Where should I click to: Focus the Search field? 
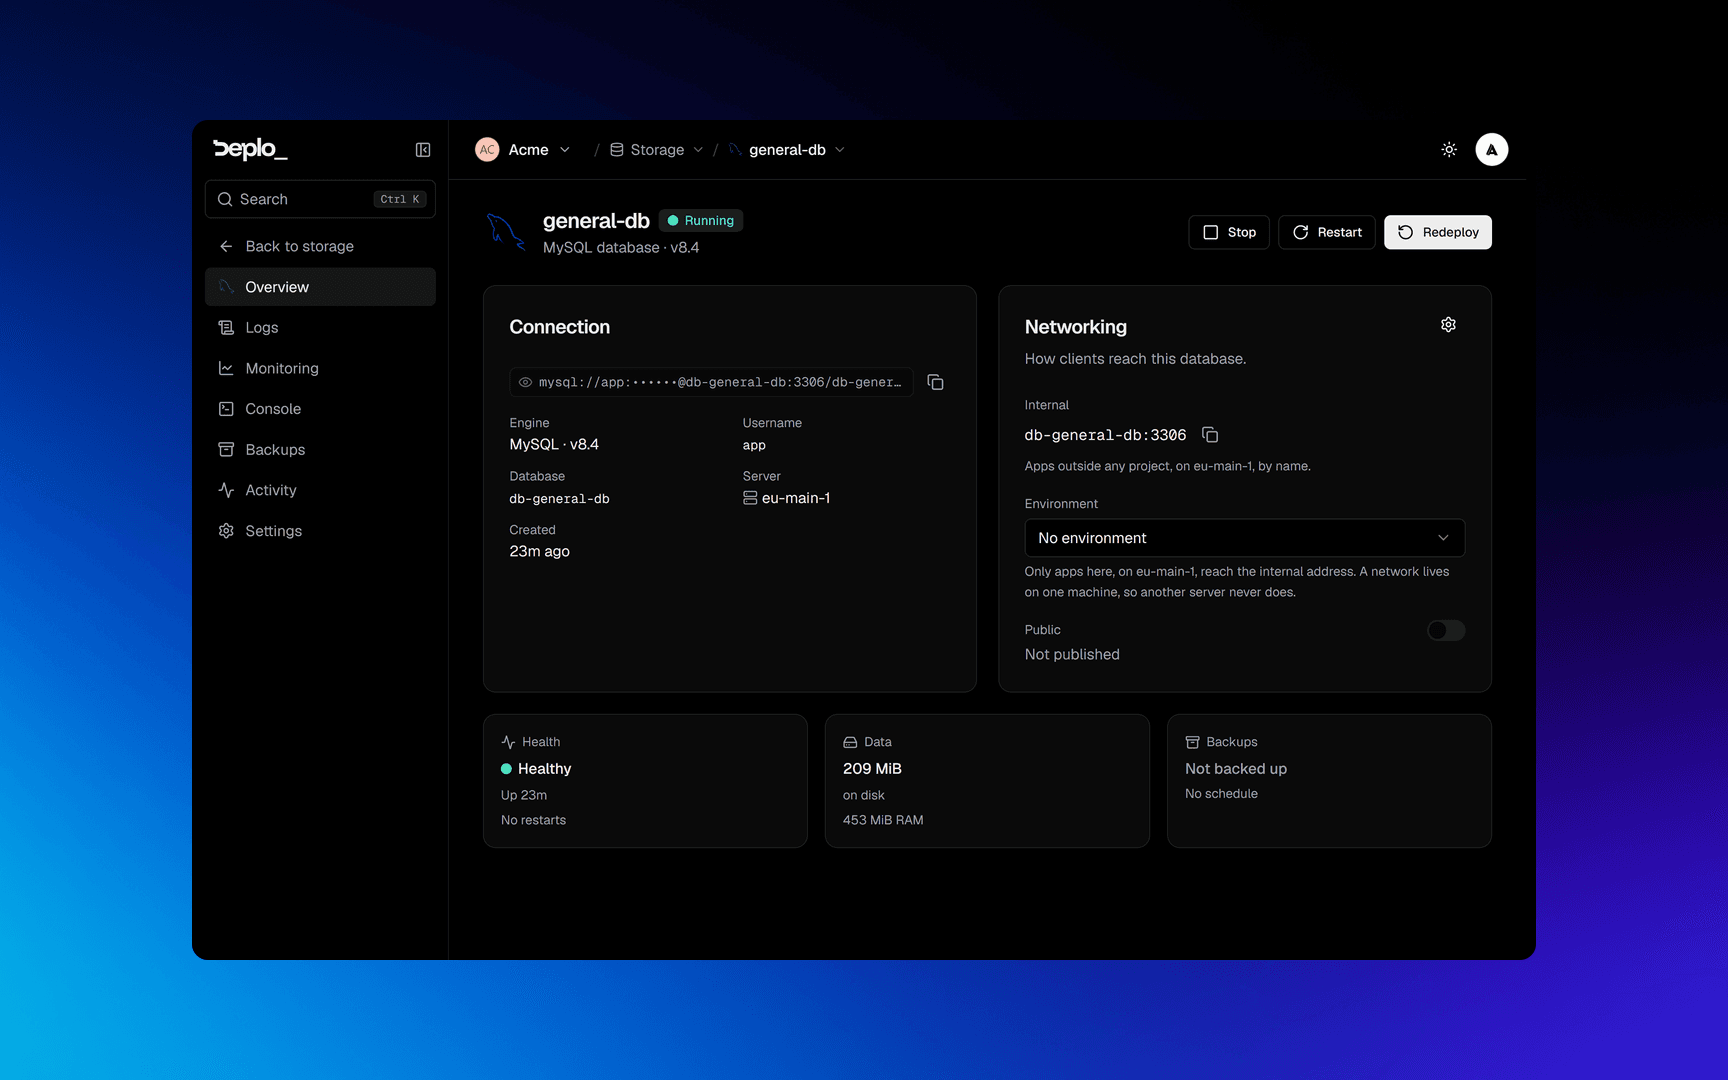[x=320, y=199]
